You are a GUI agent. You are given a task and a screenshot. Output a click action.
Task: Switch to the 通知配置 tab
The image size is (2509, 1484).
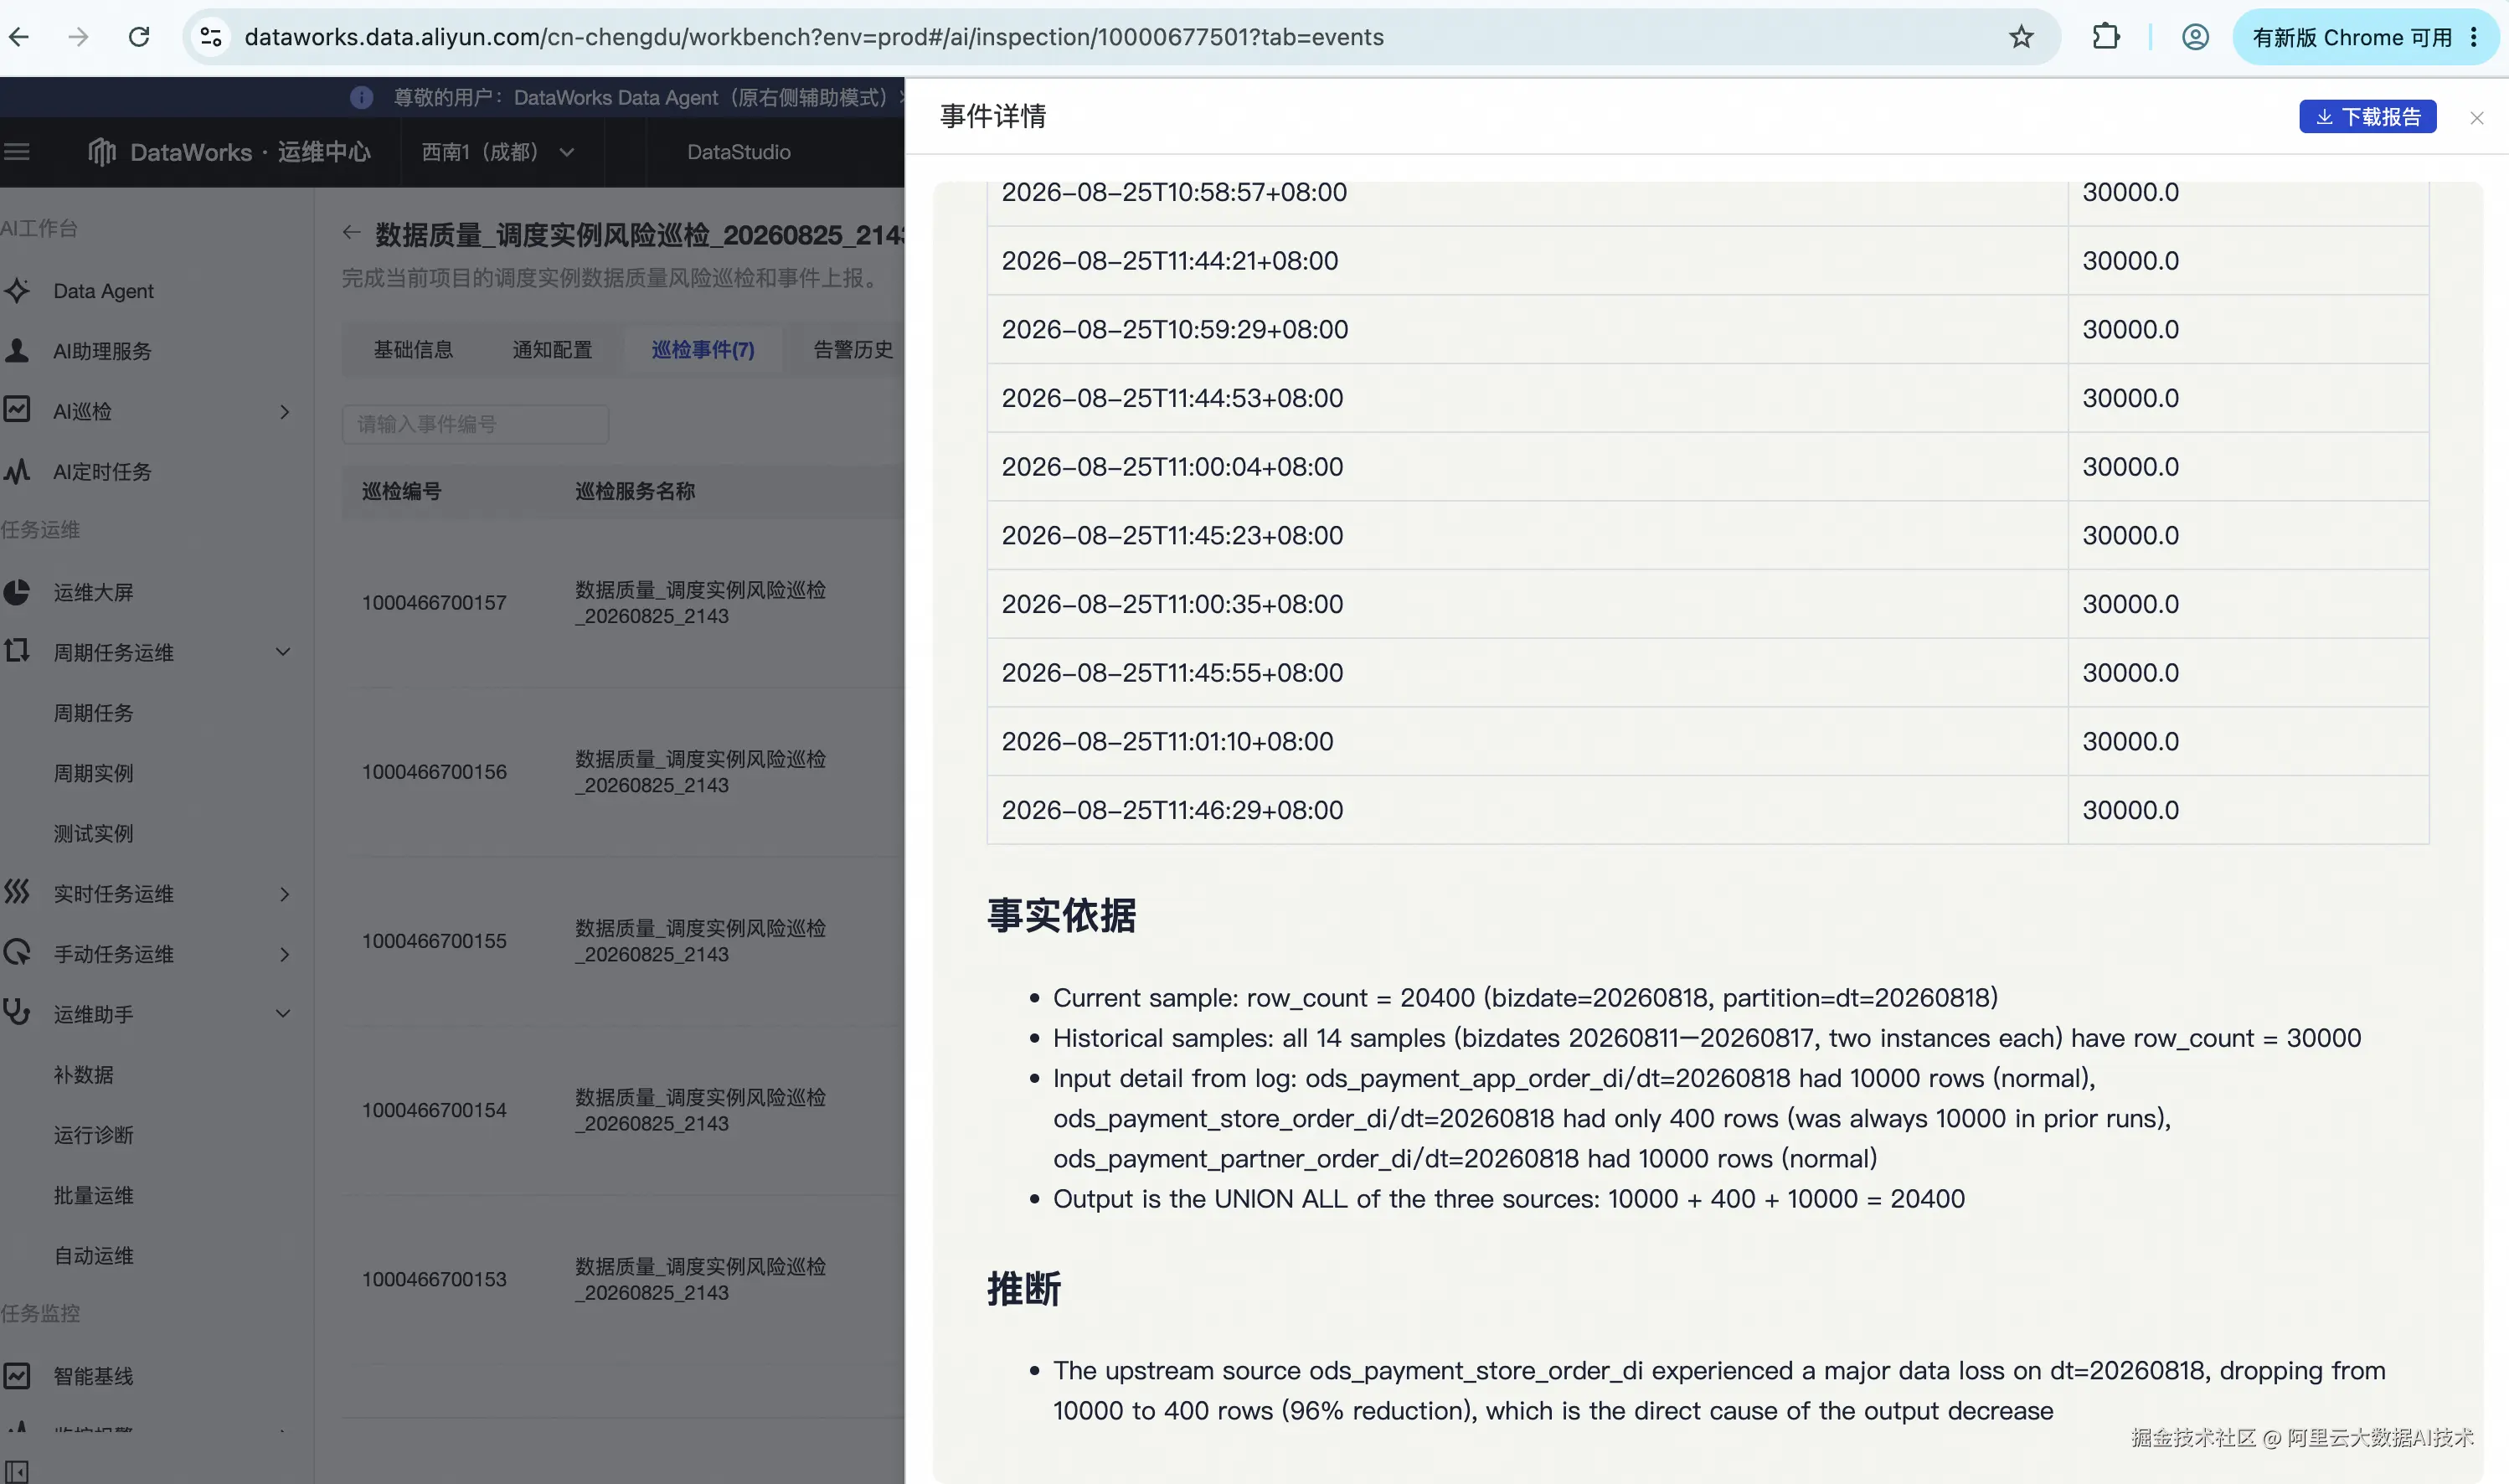tap(552, 349)
